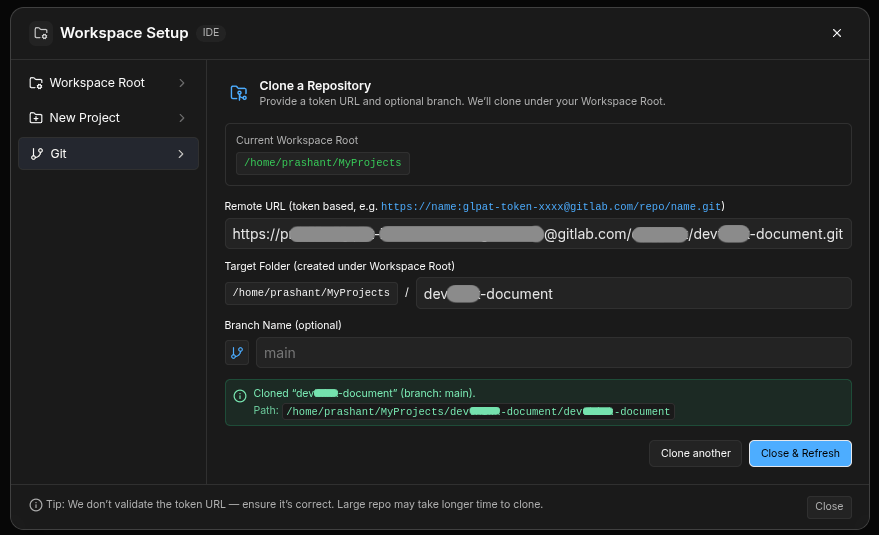
Task: Click the info icon beside the footer Tip
Action: click(36, 505)
